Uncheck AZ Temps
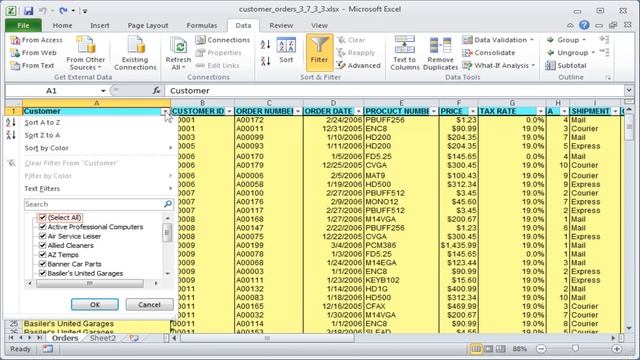This screenshot has width=640, height=360. [42, 255]
